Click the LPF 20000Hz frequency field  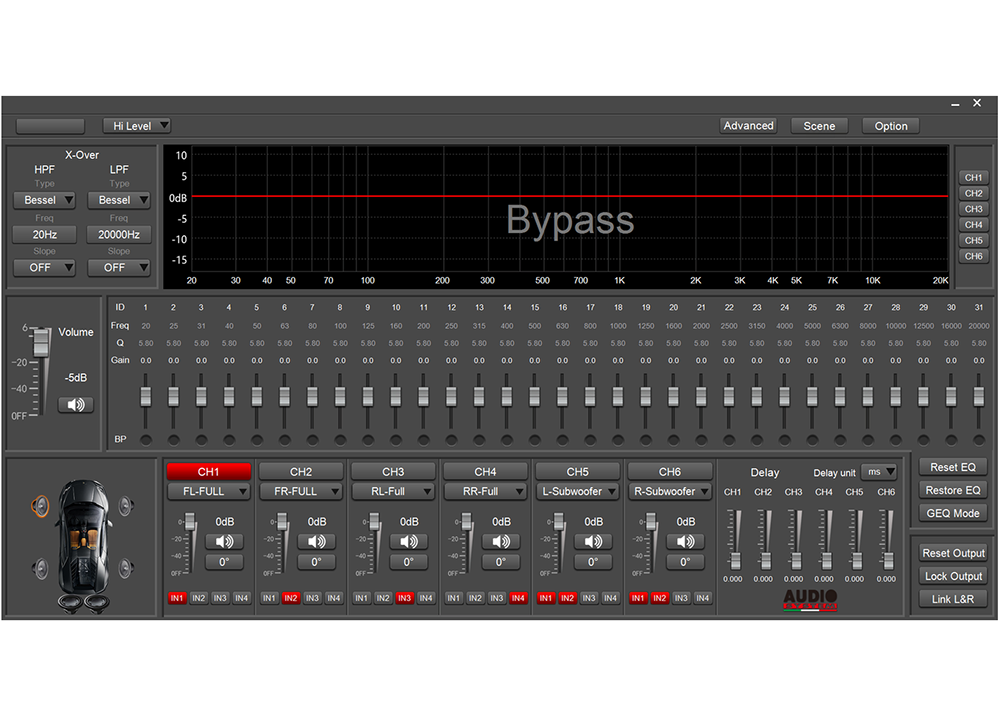119,234
